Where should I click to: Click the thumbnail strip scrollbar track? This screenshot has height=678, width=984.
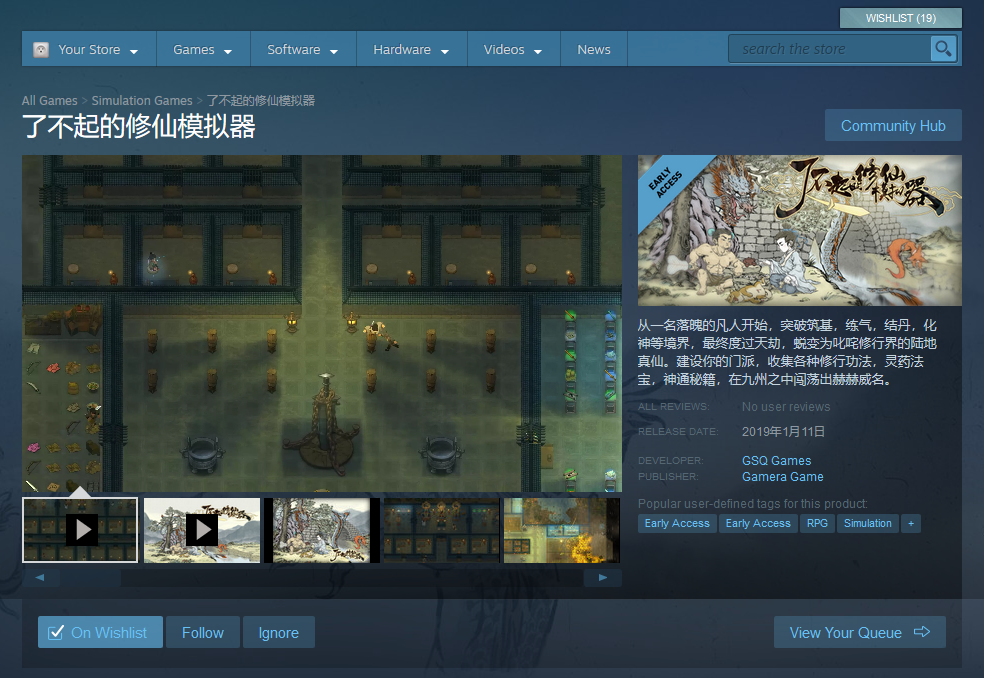pos(321,578)
